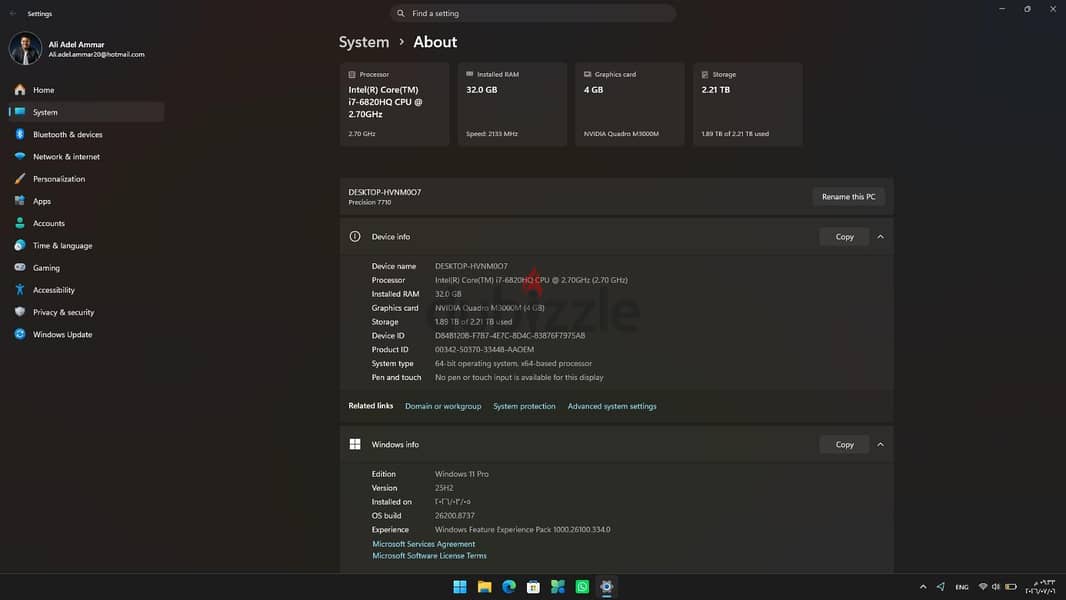
Task: Open the Windows Start button
Action: (x=460, y=587)
